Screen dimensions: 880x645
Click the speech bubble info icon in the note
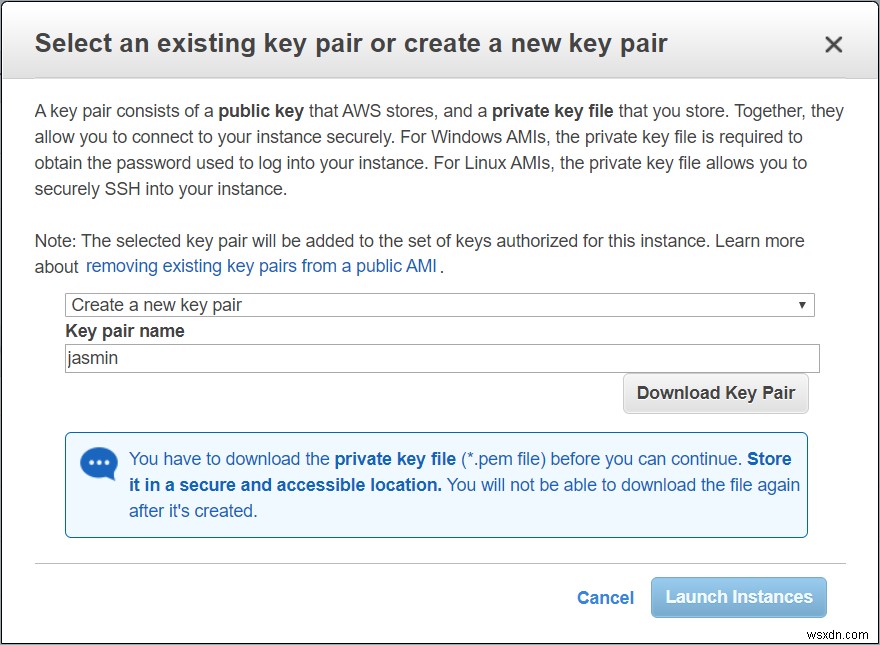tap(98, 463)
